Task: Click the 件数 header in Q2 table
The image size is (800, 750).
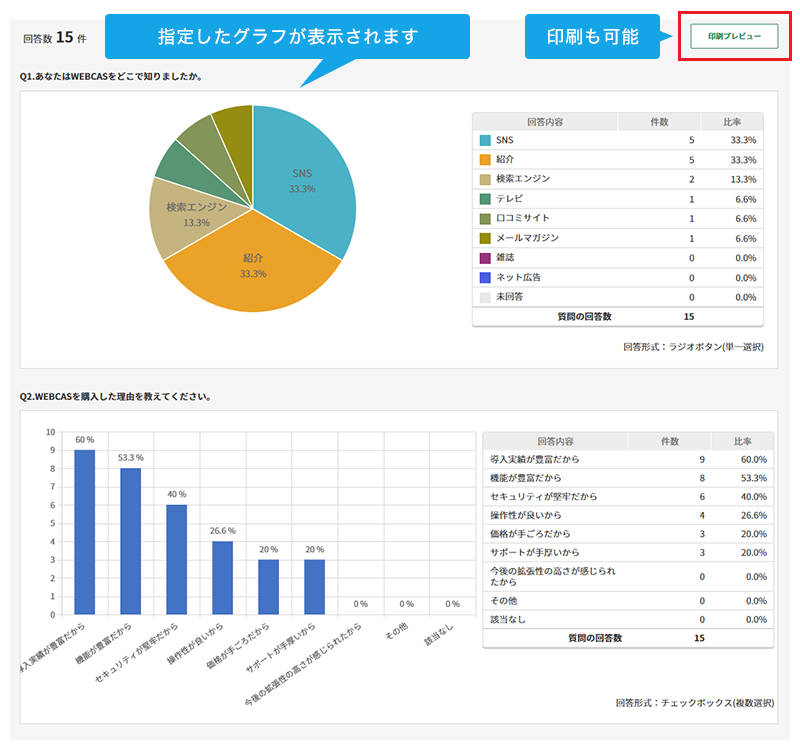Action: (x=669, y=441)
